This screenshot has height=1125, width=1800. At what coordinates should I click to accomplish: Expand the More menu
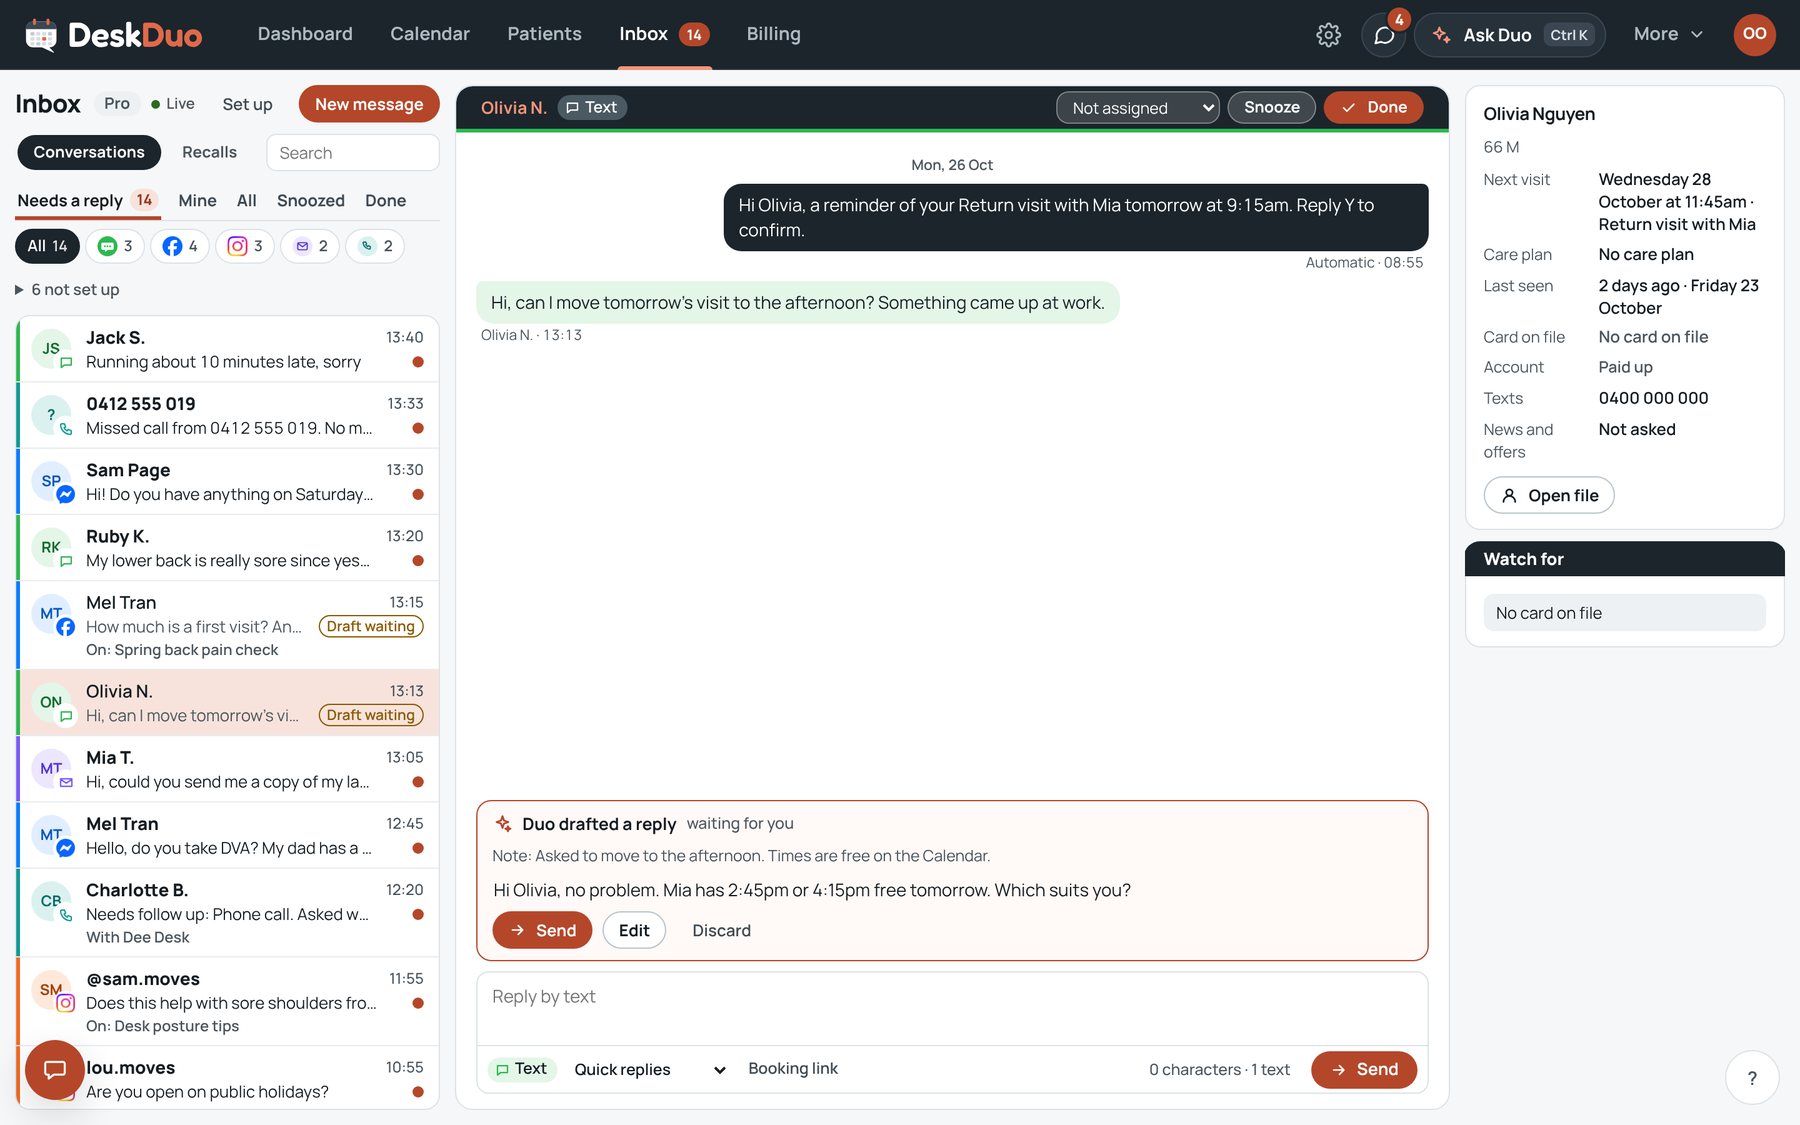pyautogui.click(x=1667, y=34)
